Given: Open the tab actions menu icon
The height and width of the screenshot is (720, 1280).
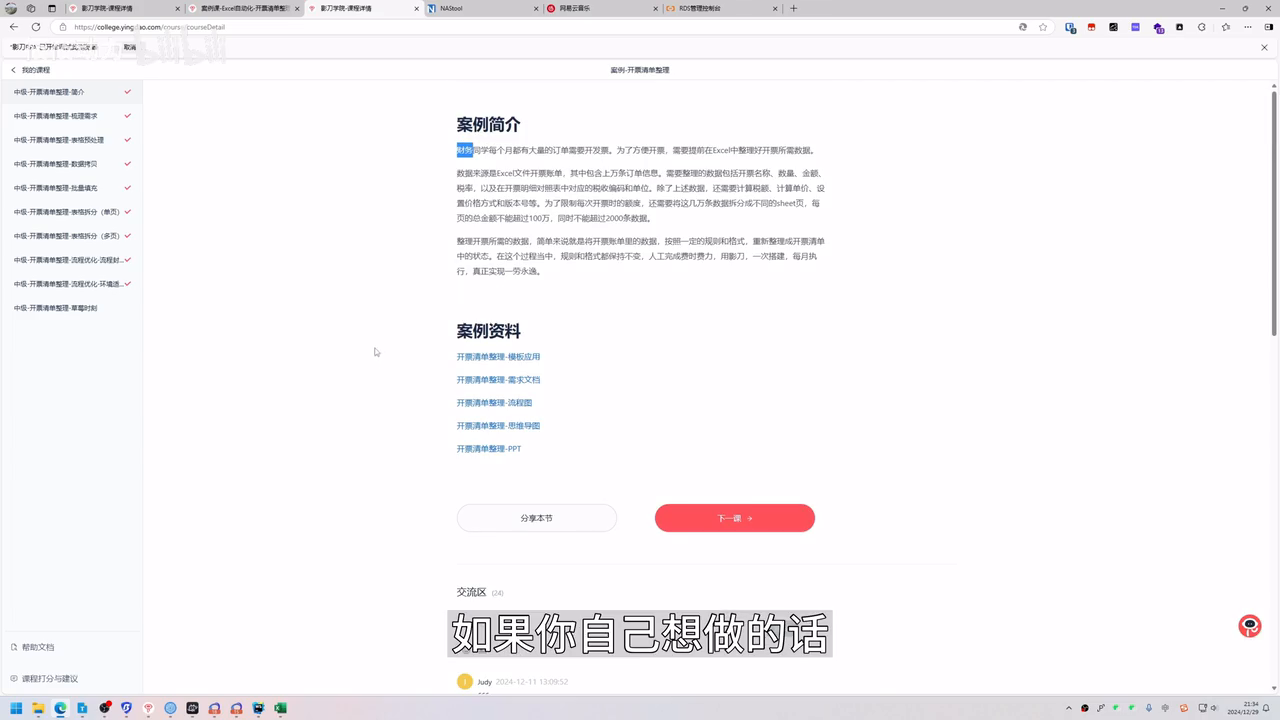Looking at the screenshot, I should 52,8.
